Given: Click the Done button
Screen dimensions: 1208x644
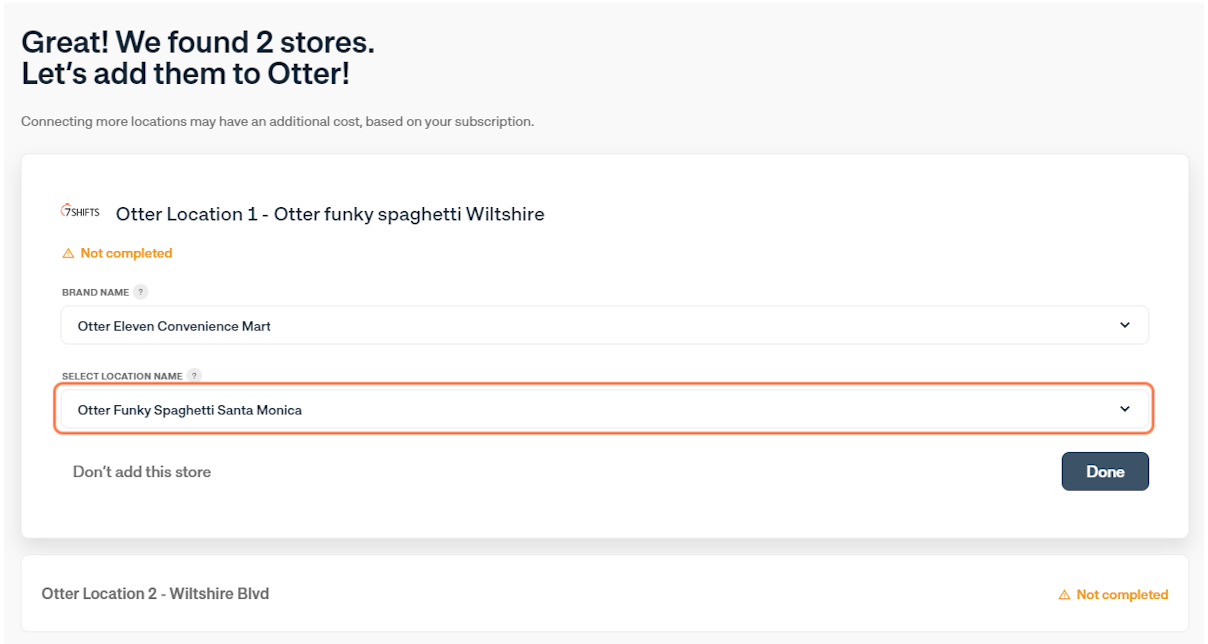Looking at the screenshot, I should tap(1105, 472).
